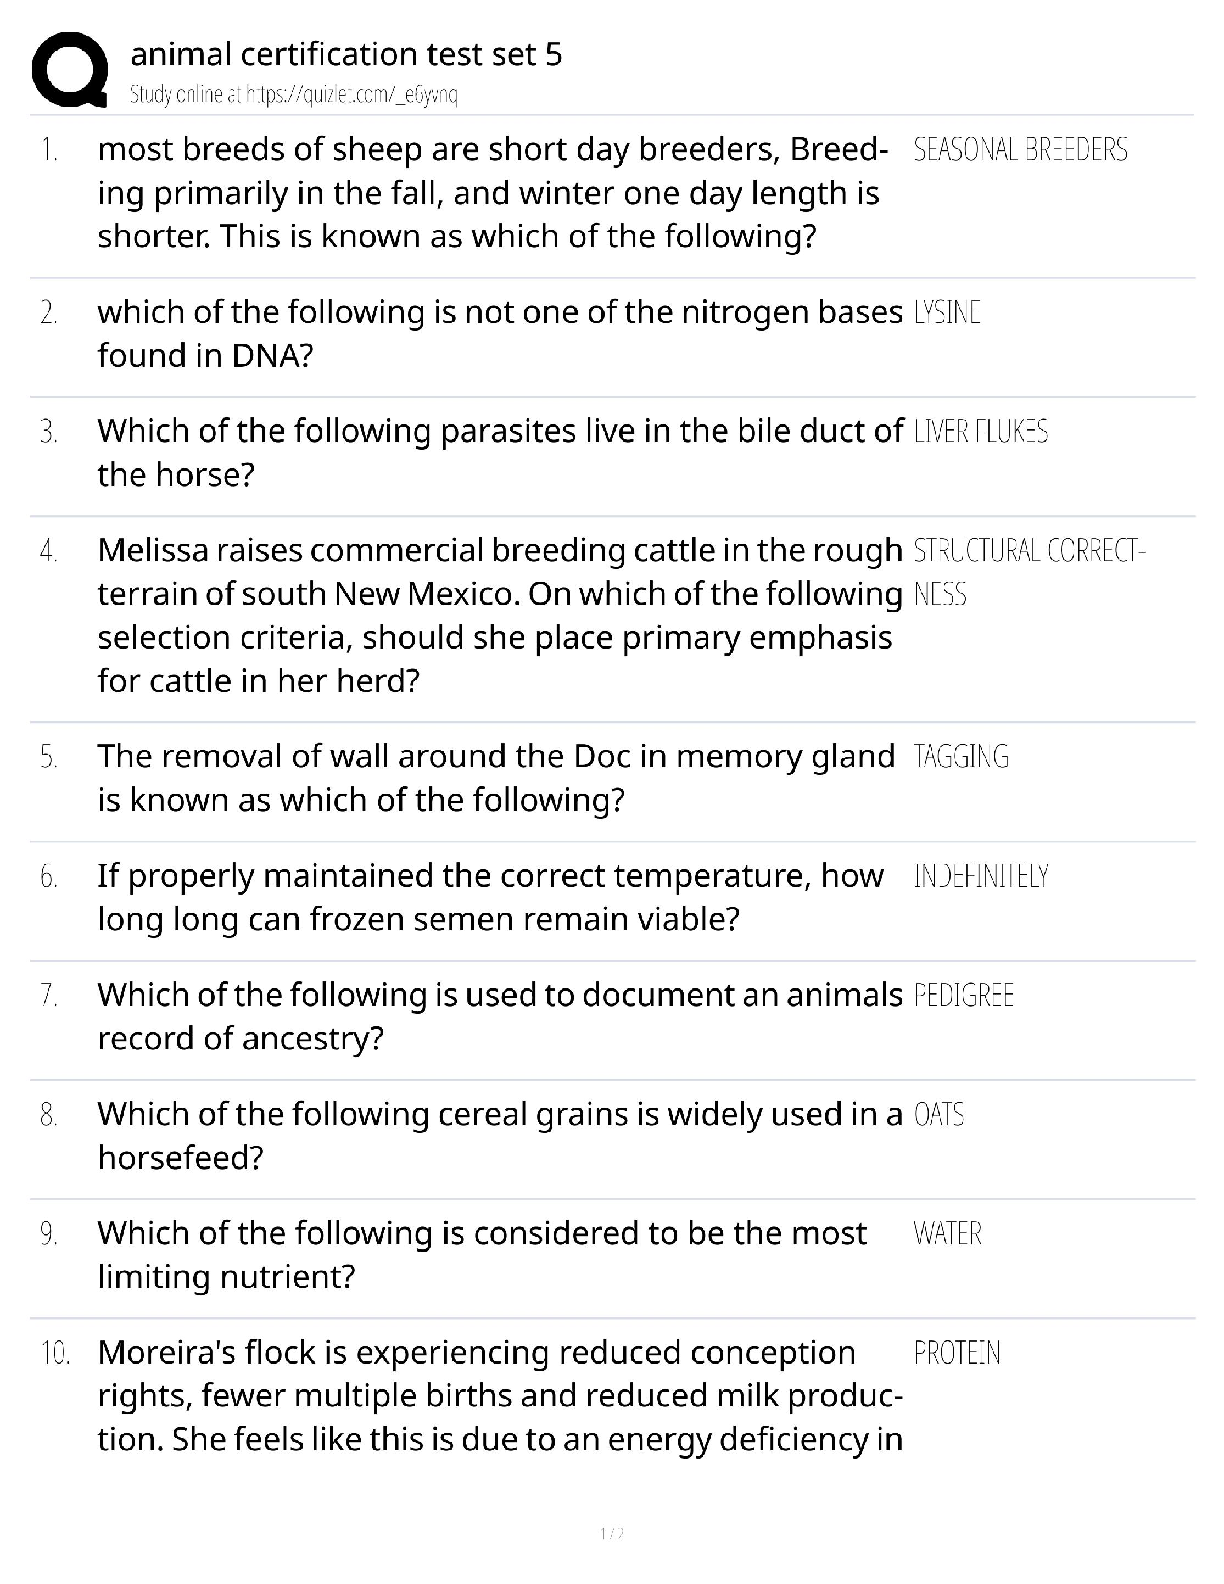Click the question about most limiting nutrient
Screen dimensions: 1224x1584
480,1254
